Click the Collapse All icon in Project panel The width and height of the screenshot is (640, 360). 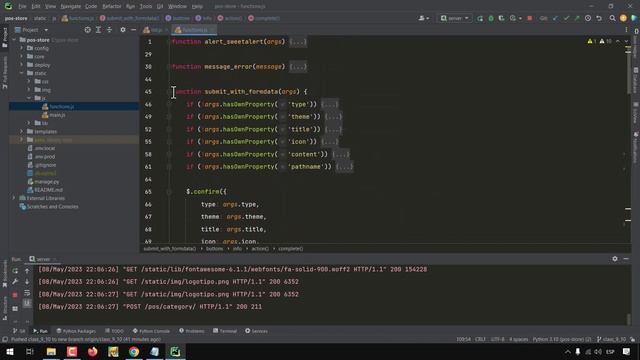click(109, 30)
